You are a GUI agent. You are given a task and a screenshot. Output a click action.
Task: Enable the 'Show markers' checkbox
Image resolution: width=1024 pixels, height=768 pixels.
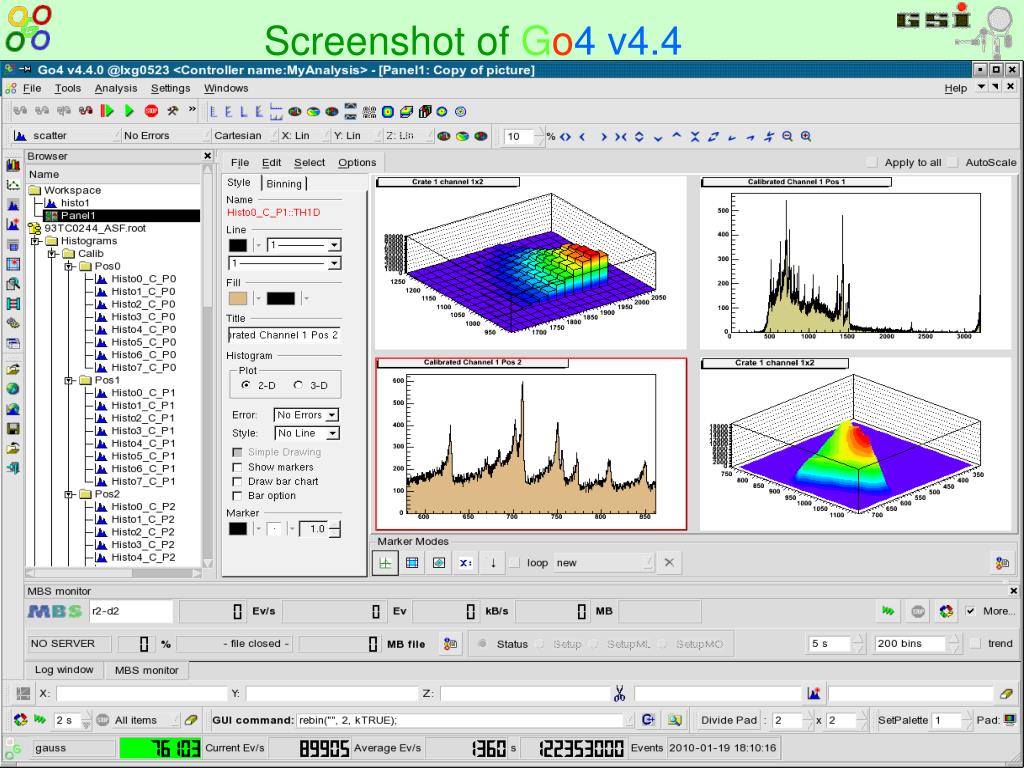237,467
